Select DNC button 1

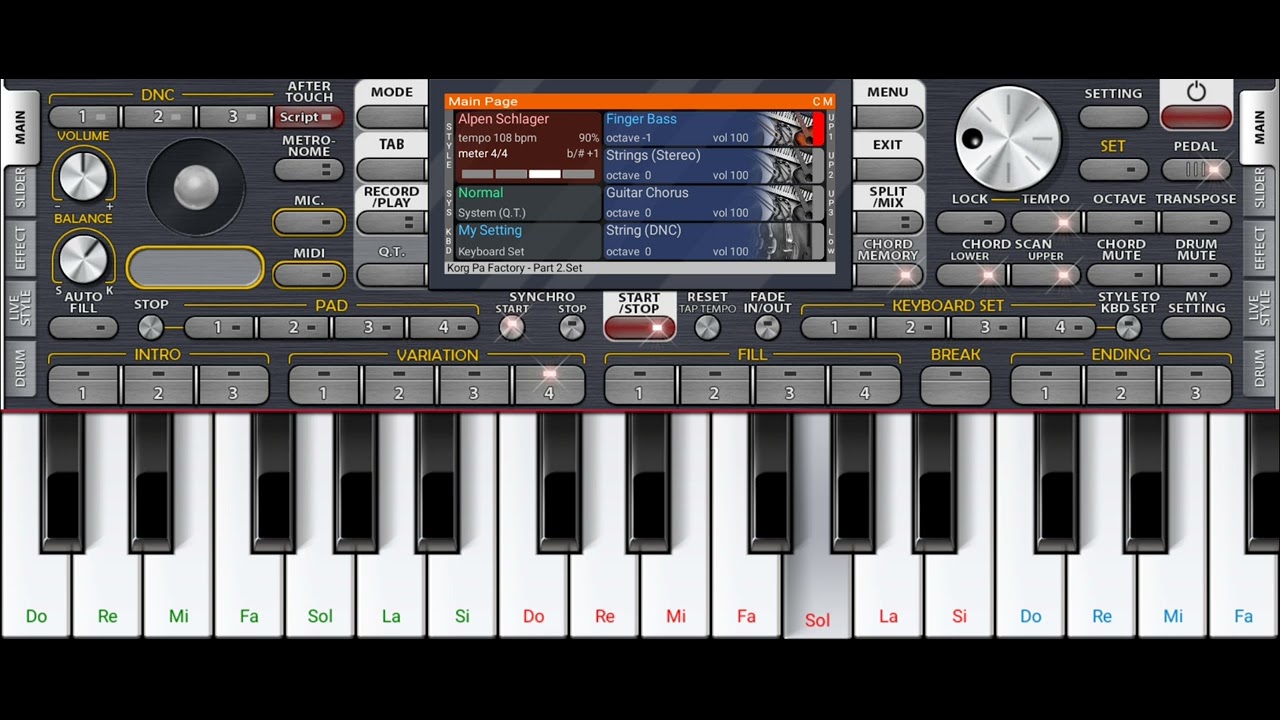point(84,117)
